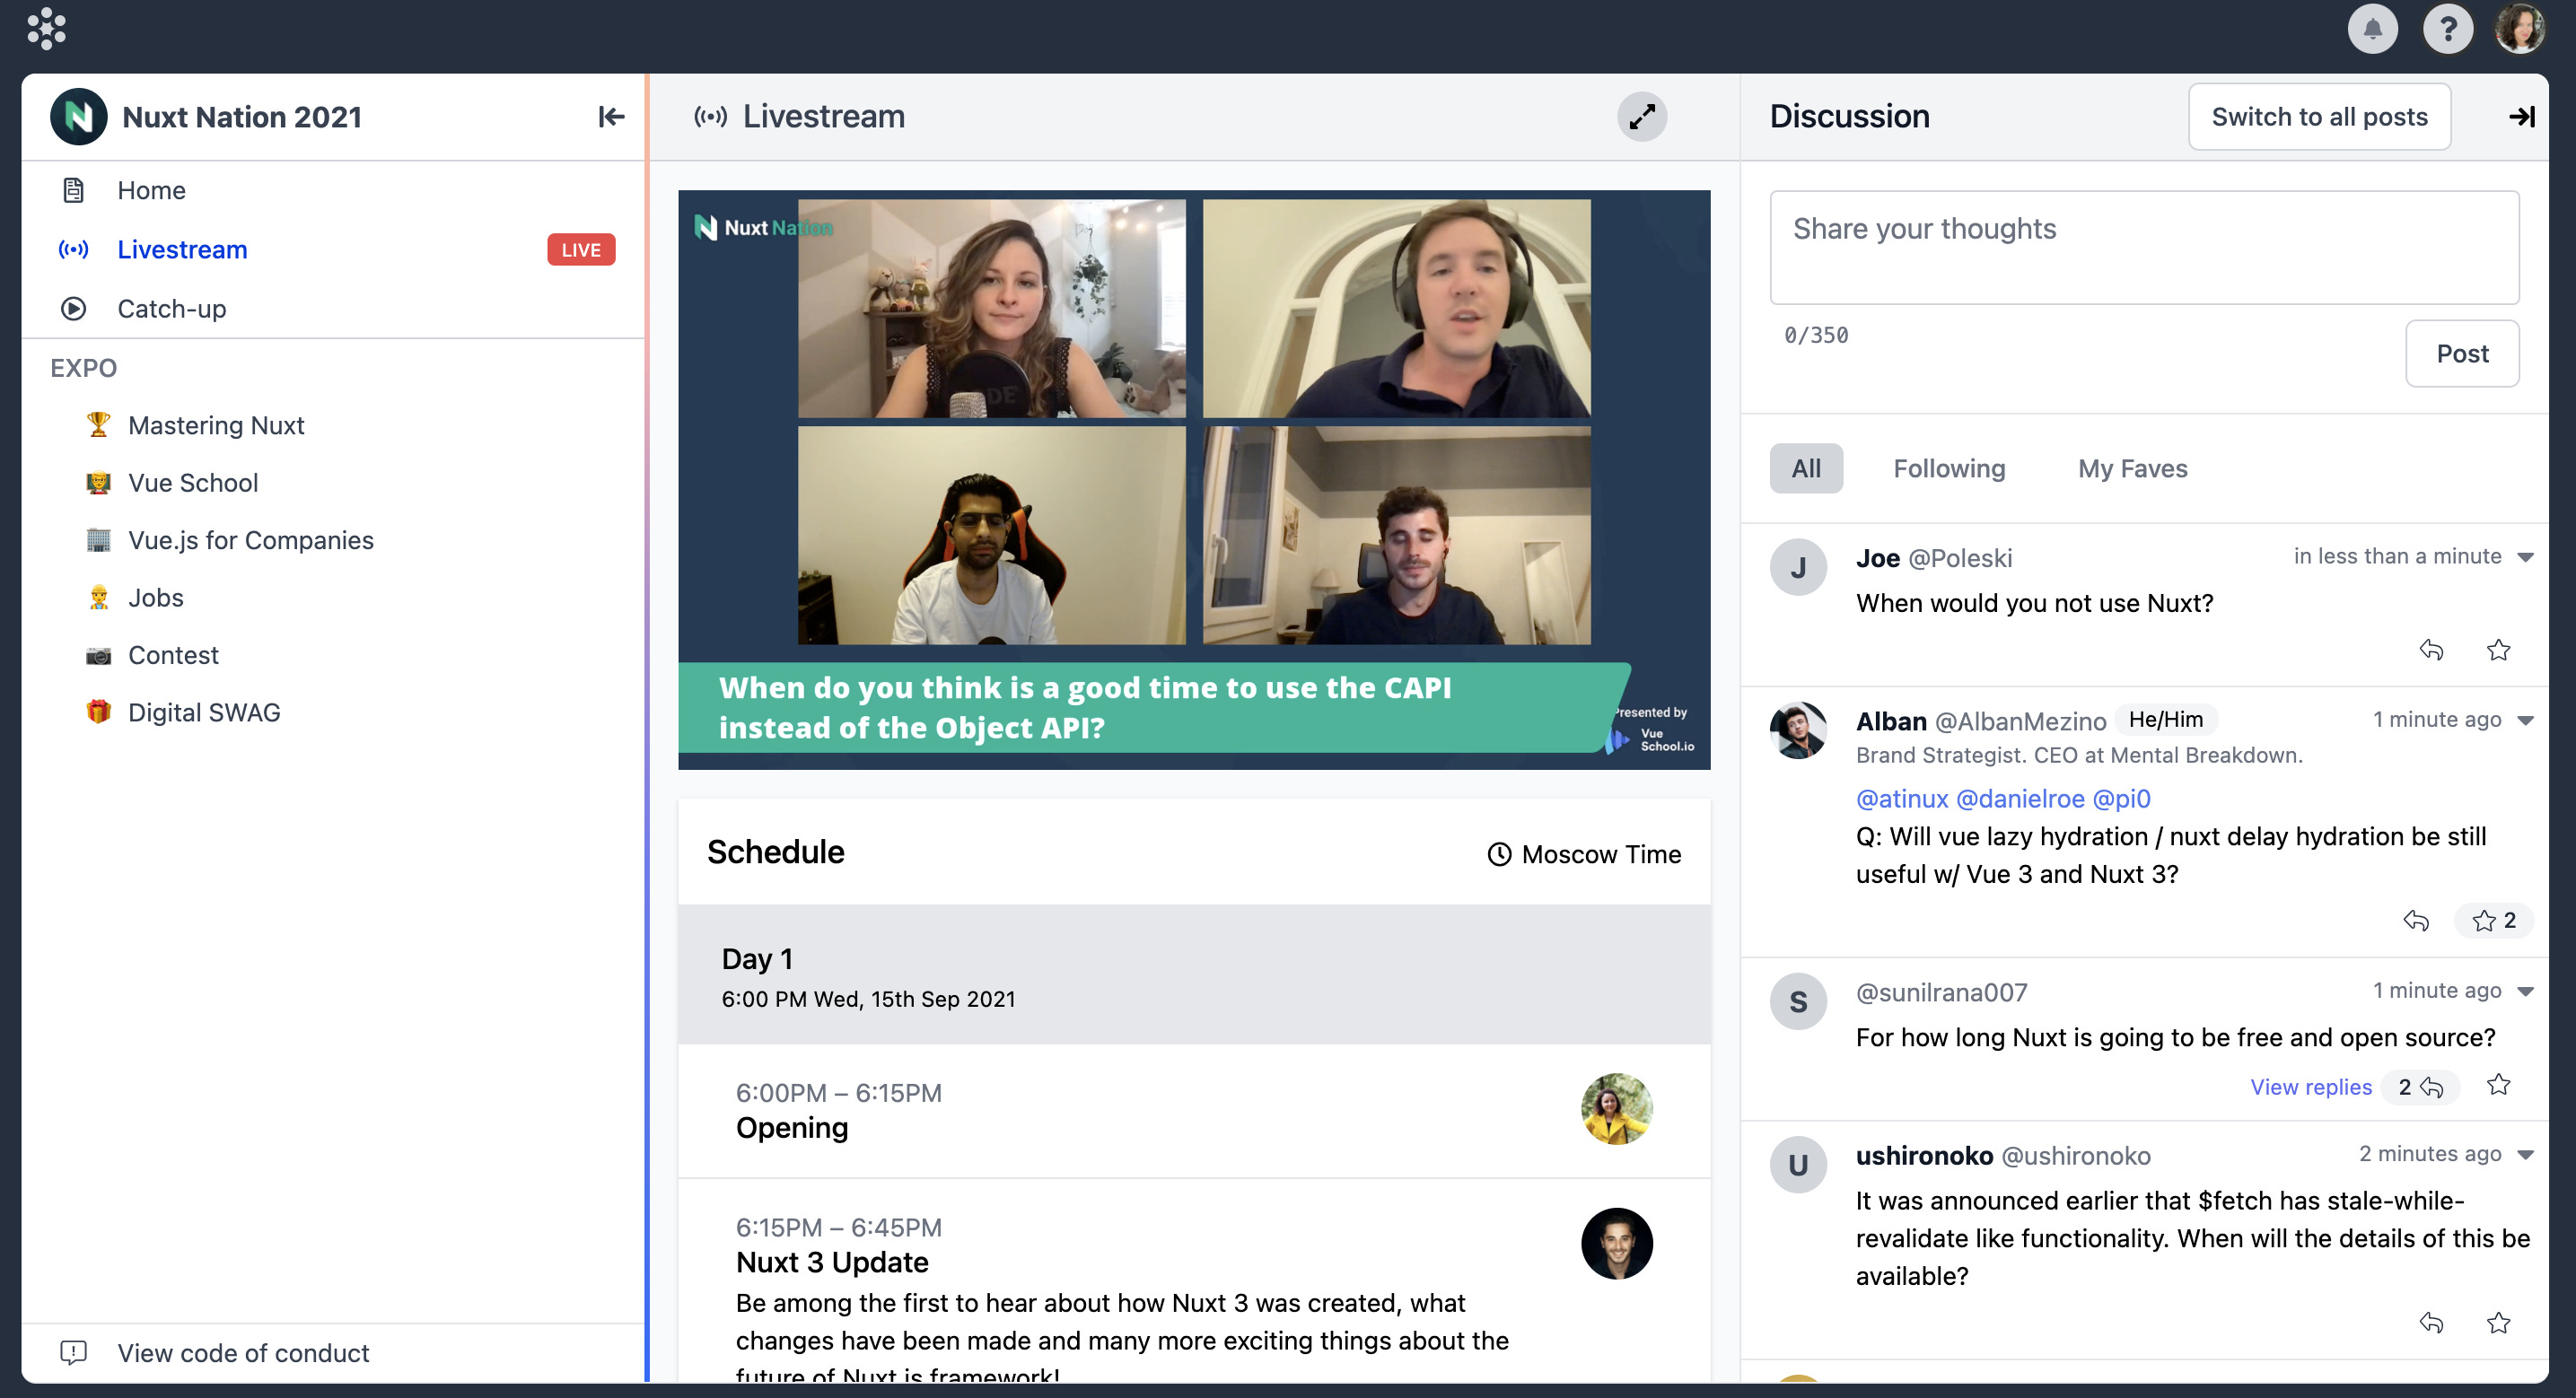This screenshot has width=2576, height=1398.
Task: Select the All discussion tab
Action: tap(1805, 468)
